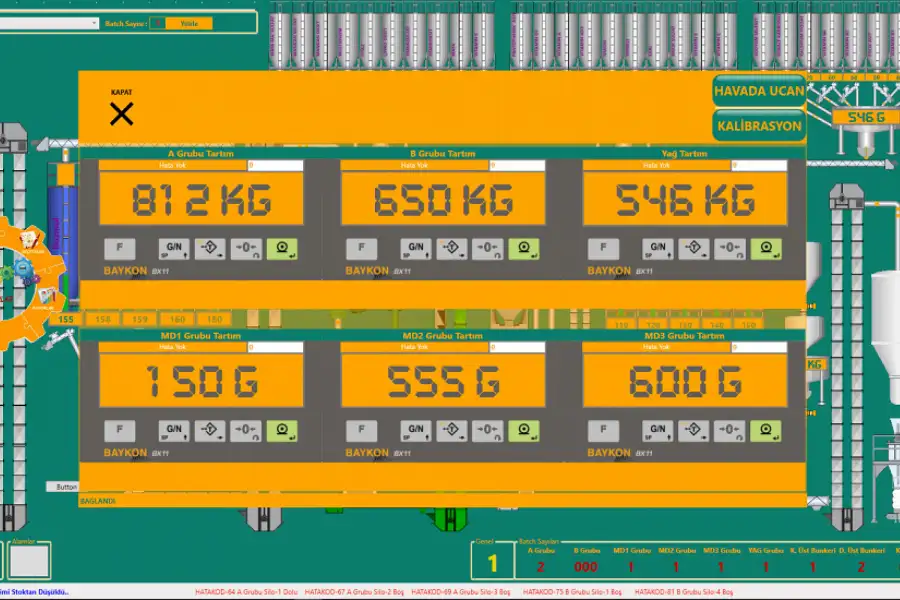
Task: Toggle G/N on Yağ Tartım indicator
Action: click(x=657, y=248)
